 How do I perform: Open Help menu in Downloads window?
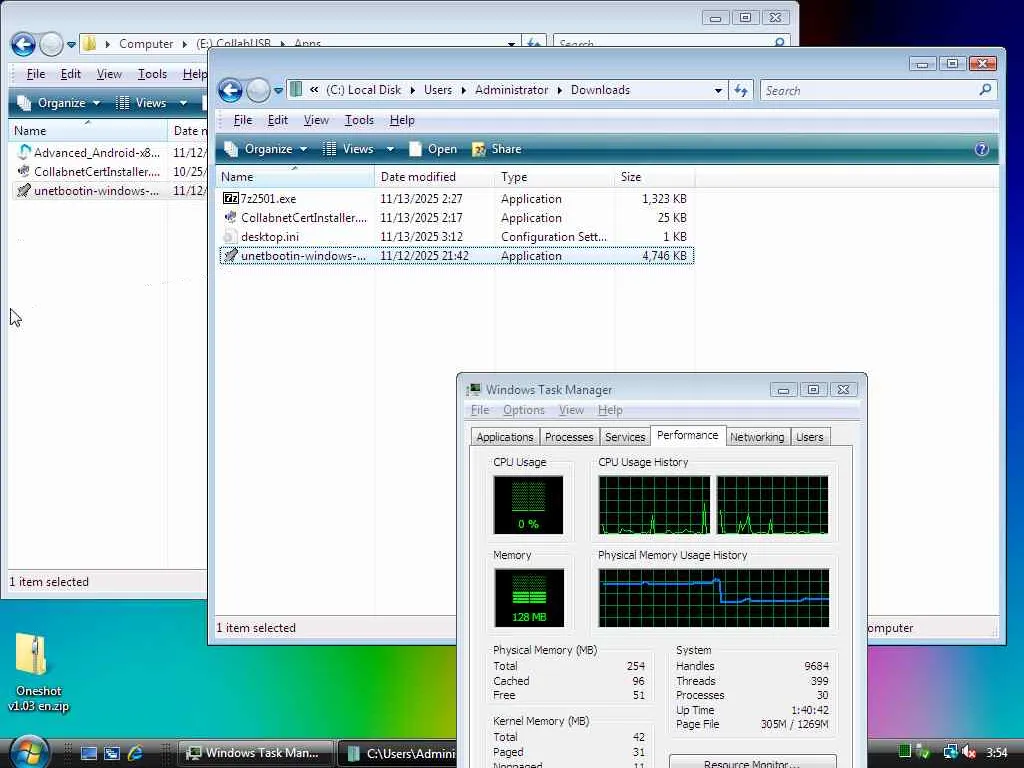[402, 120]
